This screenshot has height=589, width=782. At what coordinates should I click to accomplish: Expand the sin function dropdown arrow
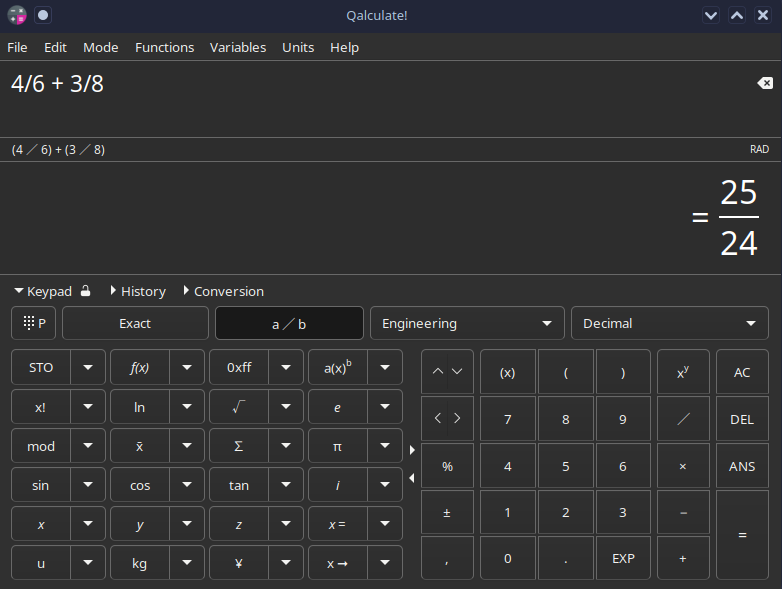[x=88, y=485]
